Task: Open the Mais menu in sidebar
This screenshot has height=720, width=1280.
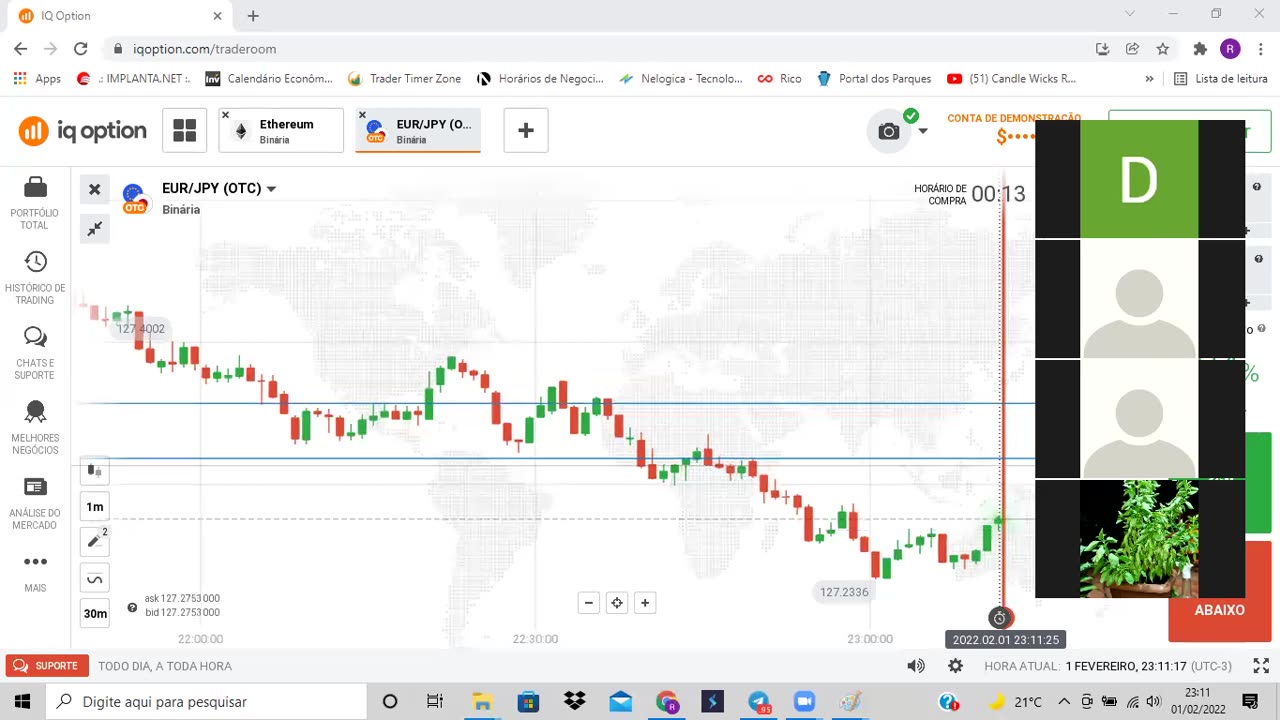Action: coord(35,572)
